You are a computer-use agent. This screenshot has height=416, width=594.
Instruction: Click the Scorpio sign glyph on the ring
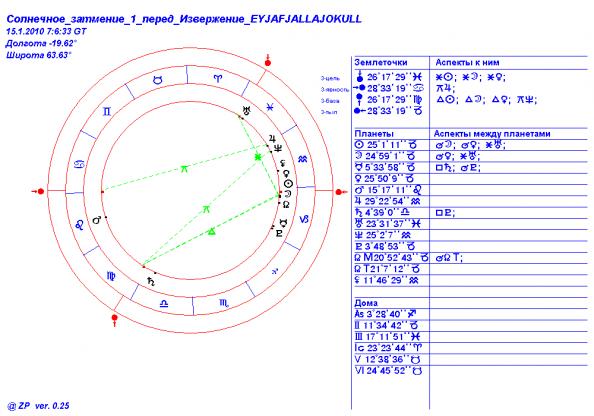click(224, 303)
